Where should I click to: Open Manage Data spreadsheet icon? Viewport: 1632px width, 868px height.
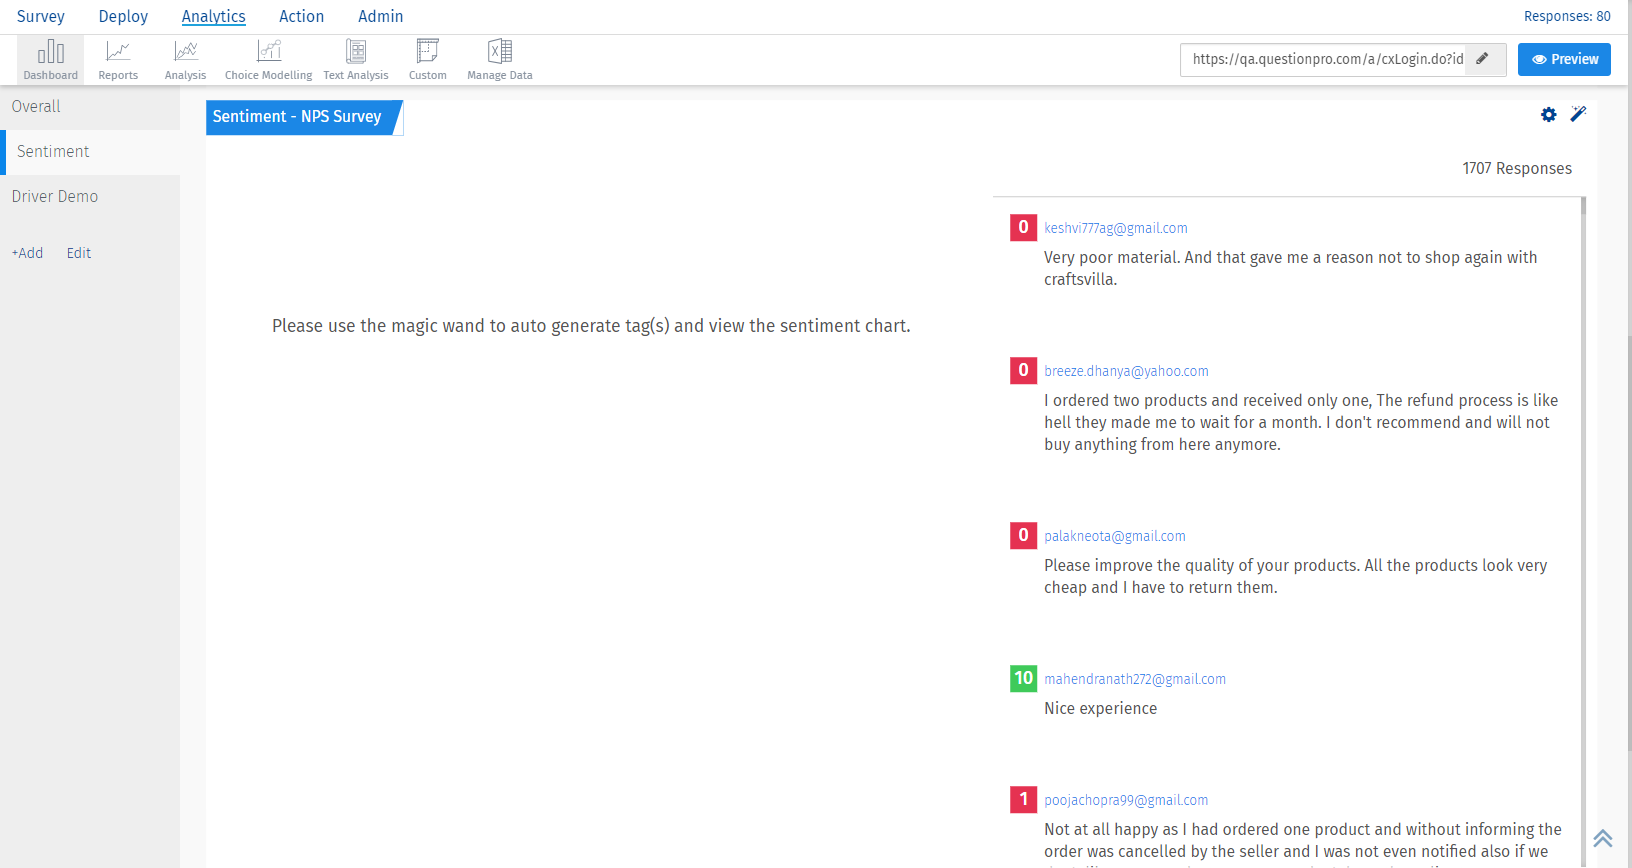(500, 59)
